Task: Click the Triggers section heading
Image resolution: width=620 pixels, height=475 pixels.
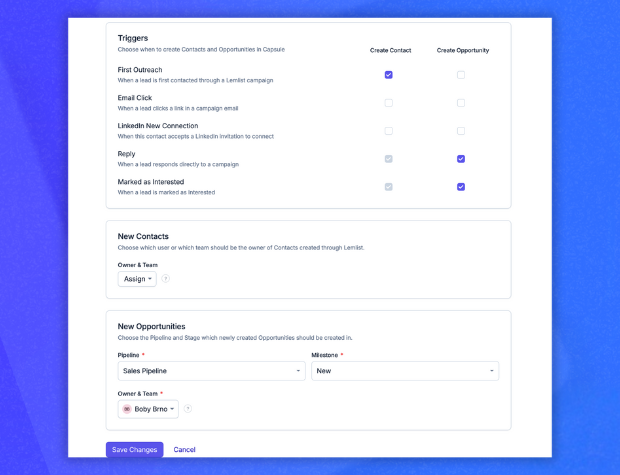Action: click(133, 38)
